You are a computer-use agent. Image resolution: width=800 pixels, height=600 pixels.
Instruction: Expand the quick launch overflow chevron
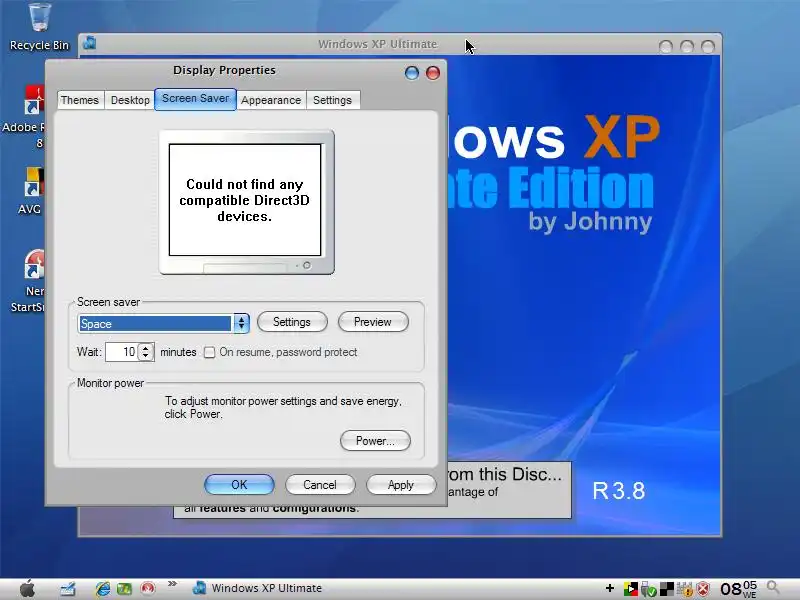point(172,584)
